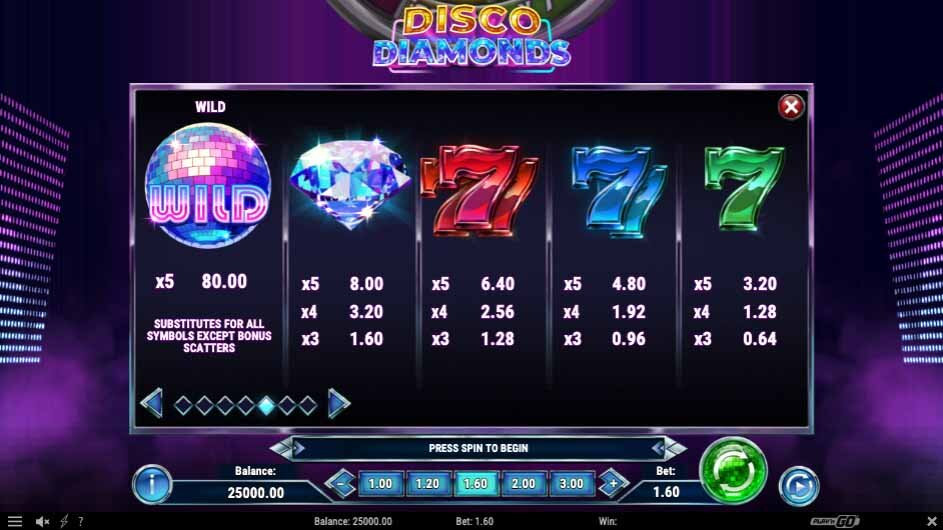Jump to the last paytable page diamond
The image size is (943, 530).
tap(308, 405)
